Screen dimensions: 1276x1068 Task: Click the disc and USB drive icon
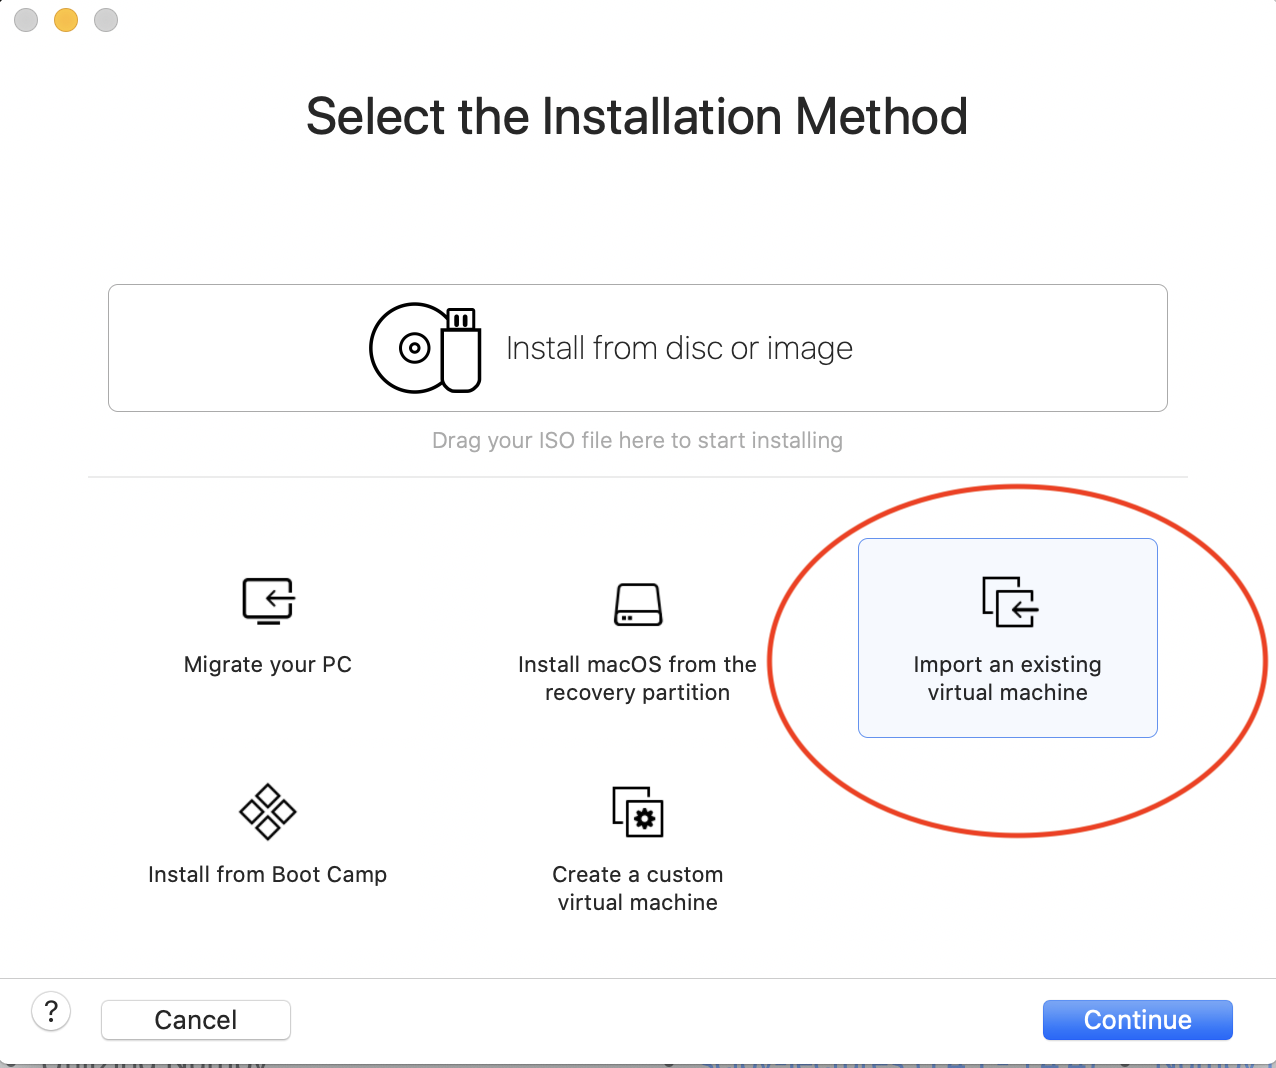click(x=425, y=348)
